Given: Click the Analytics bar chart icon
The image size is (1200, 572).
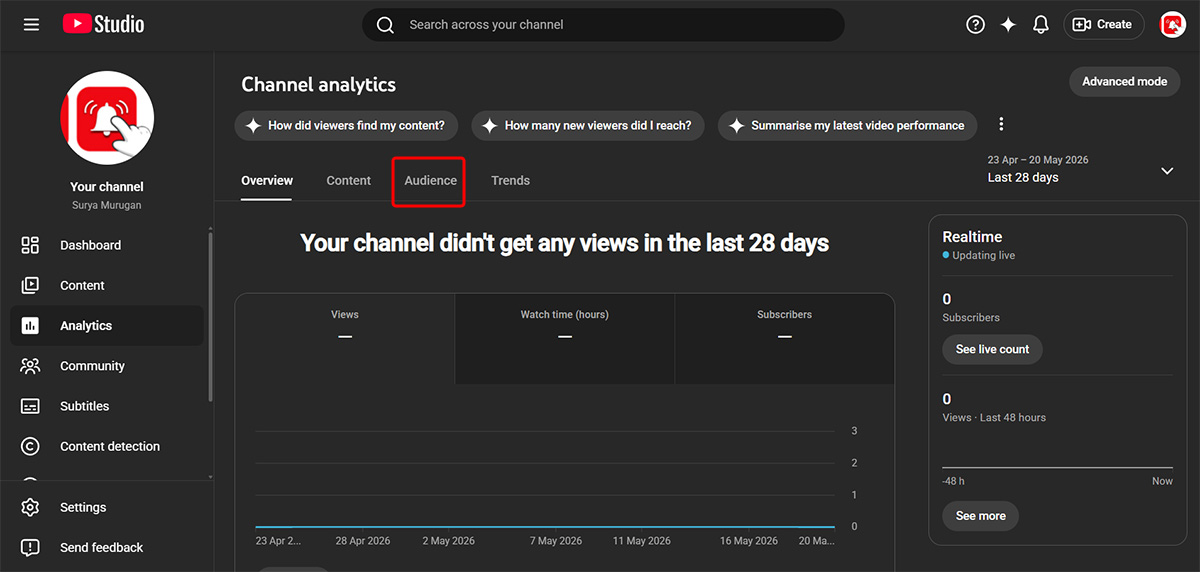Looking at the screenshot, I should pos(30,326).
